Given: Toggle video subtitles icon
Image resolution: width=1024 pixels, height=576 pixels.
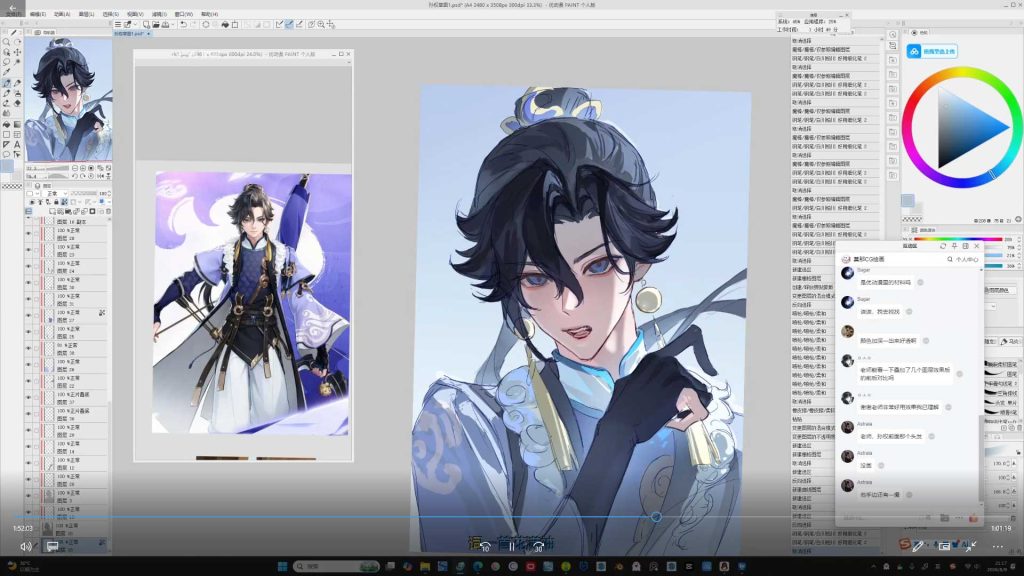Looking at the screenshot, I should 52,546.
